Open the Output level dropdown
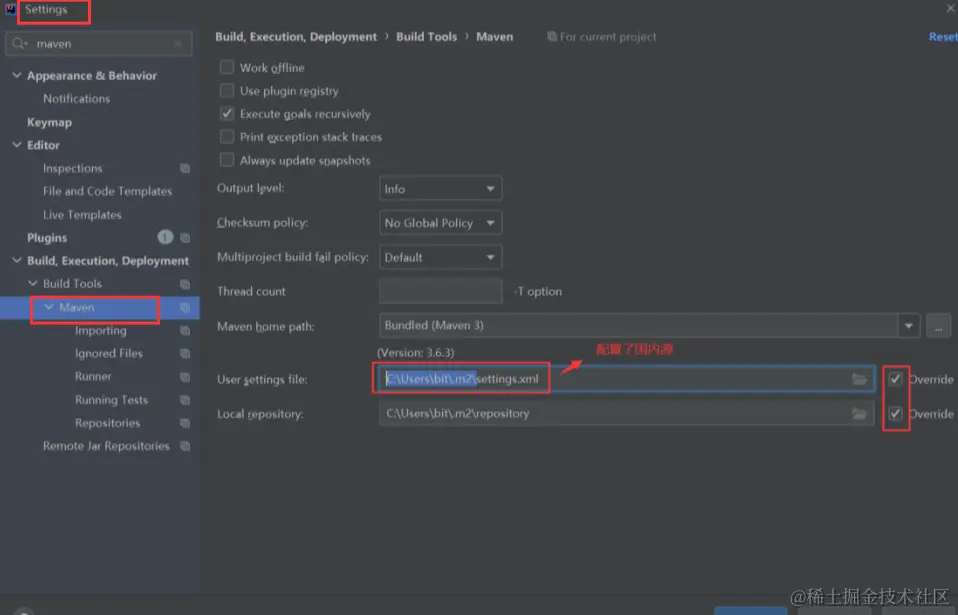Image resolution: width=958 pixels, height=615 pixels. pos(440,189)
